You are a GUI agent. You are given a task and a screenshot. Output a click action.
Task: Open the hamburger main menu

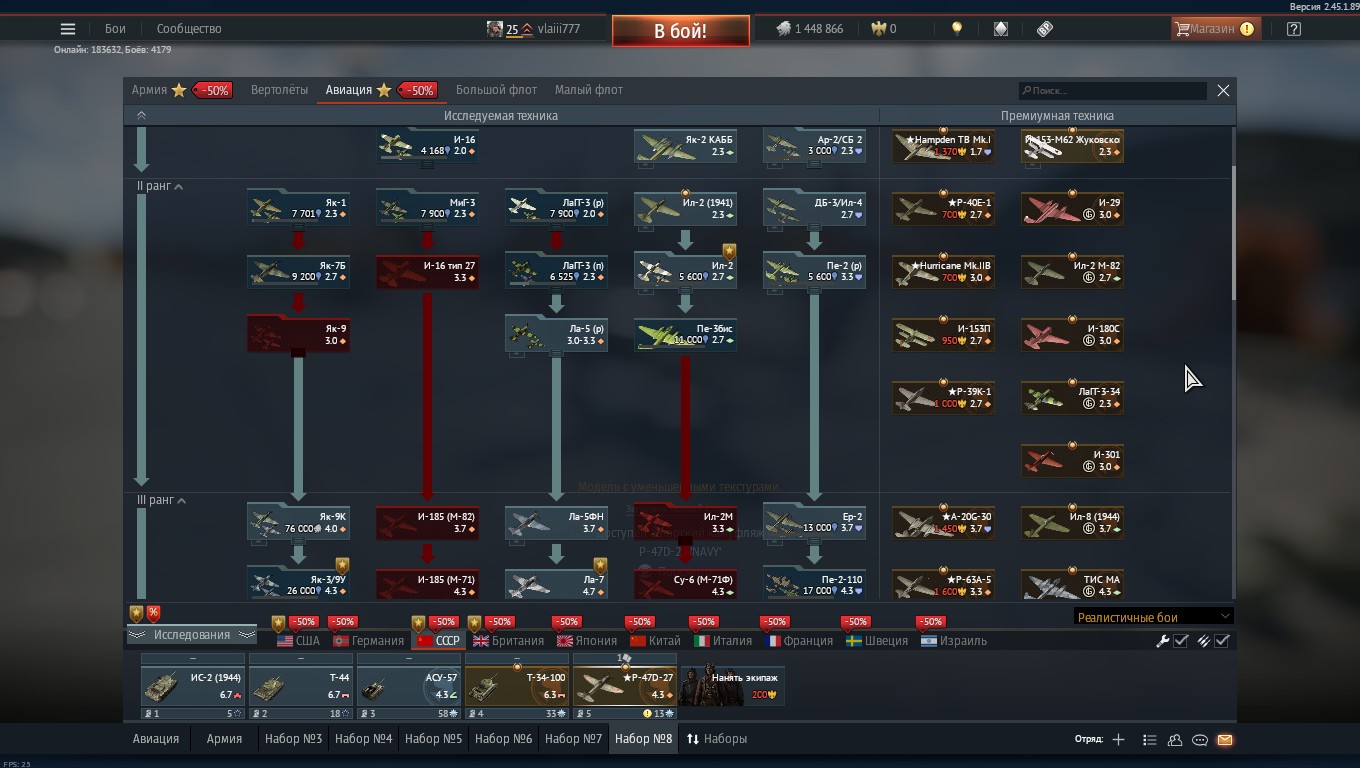click(68, 29)
